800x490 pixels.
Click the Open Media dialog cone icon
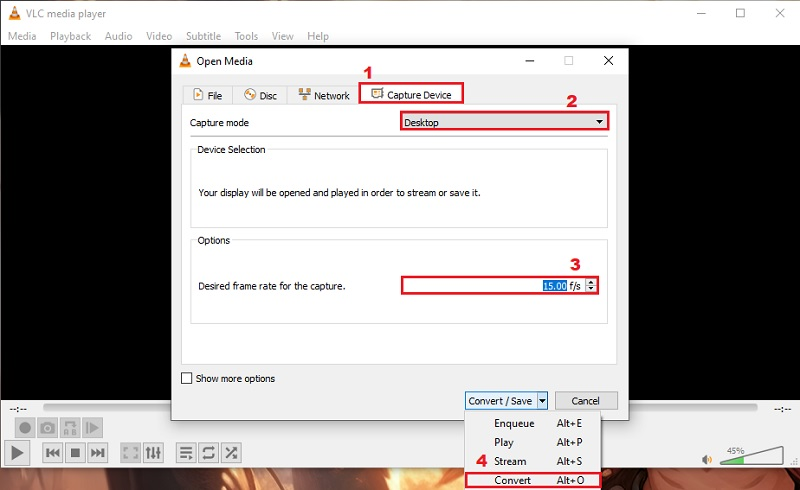click(x=185, y=61)
